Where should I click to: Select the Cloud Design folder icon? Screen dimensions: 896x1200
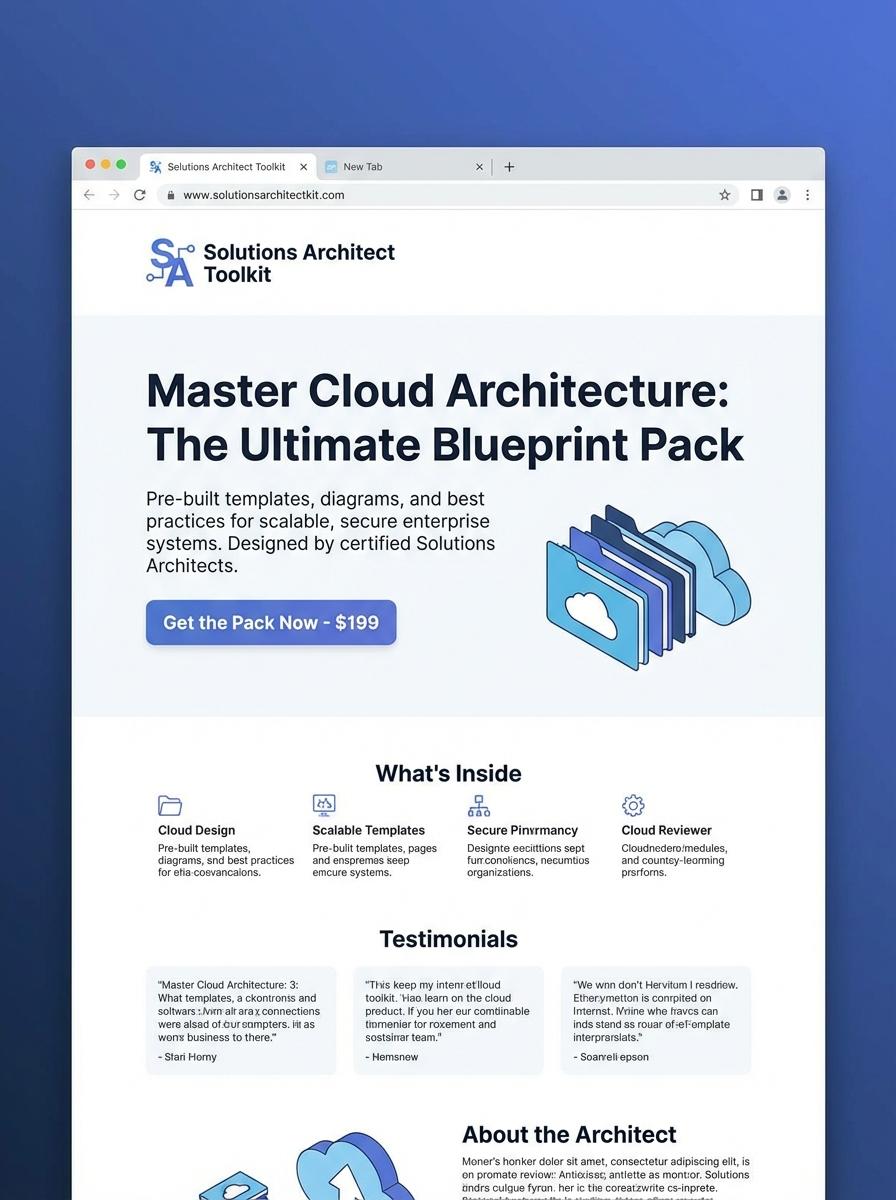point(170,805)
